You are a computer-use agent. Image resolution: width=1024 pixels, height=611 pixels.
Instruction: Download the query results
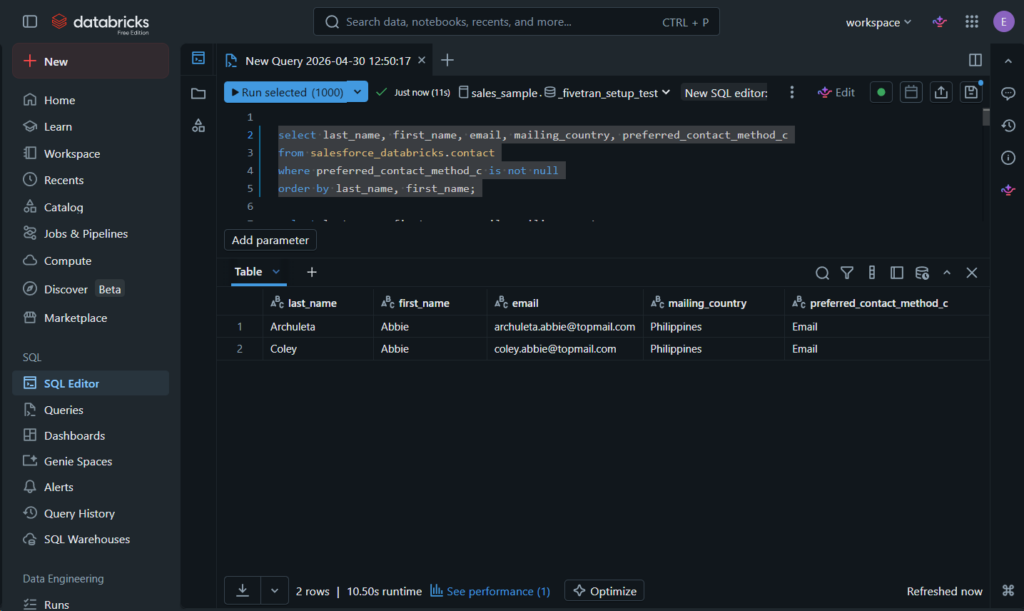click(x=242, y=591)
